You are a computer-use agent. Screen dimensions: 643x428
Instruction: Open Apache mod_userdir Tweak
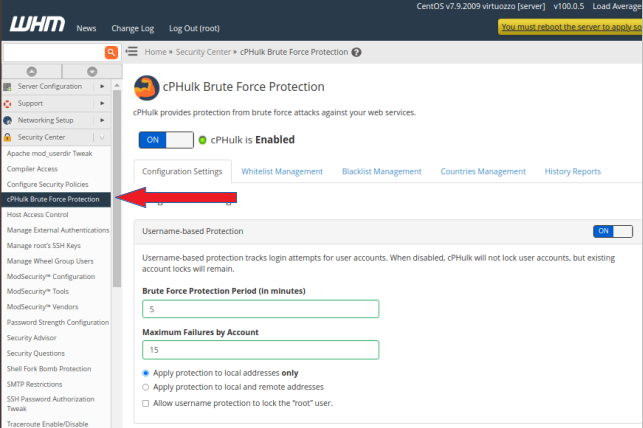point(49,153)
